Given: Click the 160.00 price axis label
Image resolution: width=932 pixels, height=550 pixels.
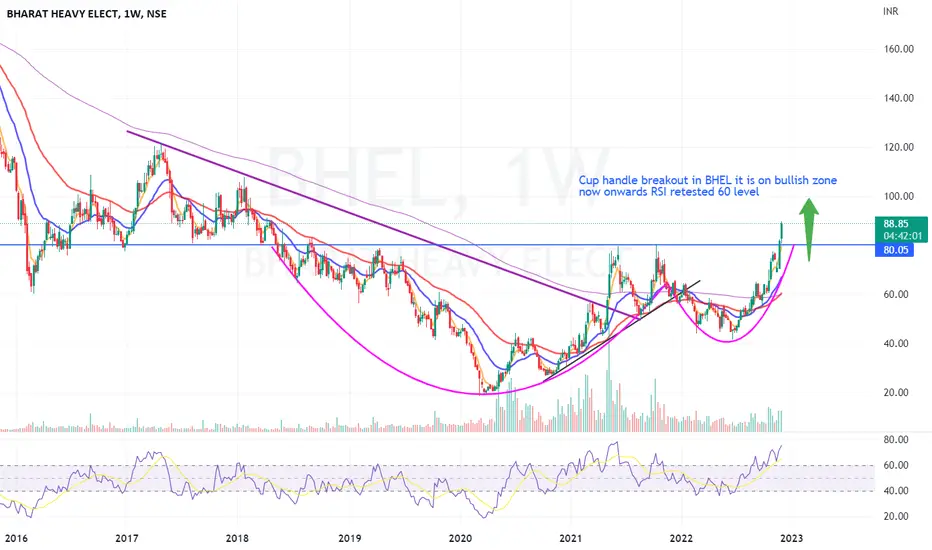Looking at the screenshot, I should (x=898, y=49).
